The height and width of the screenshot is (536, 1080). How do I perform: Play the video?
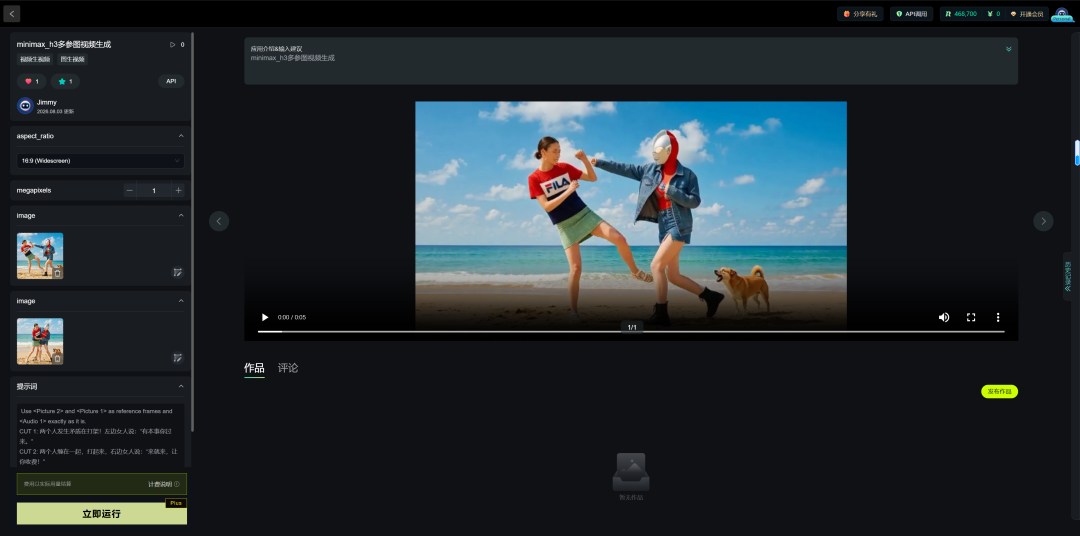coord(264,318)
